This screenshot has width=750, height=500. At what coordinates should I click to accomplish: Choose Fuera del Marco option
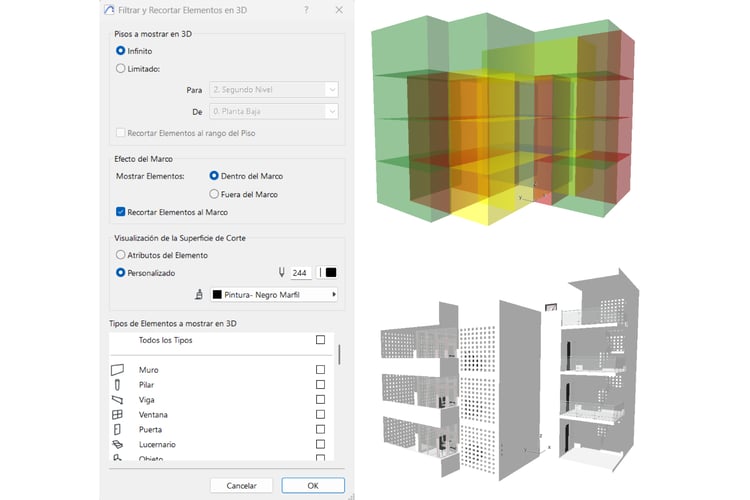(214, 194)
